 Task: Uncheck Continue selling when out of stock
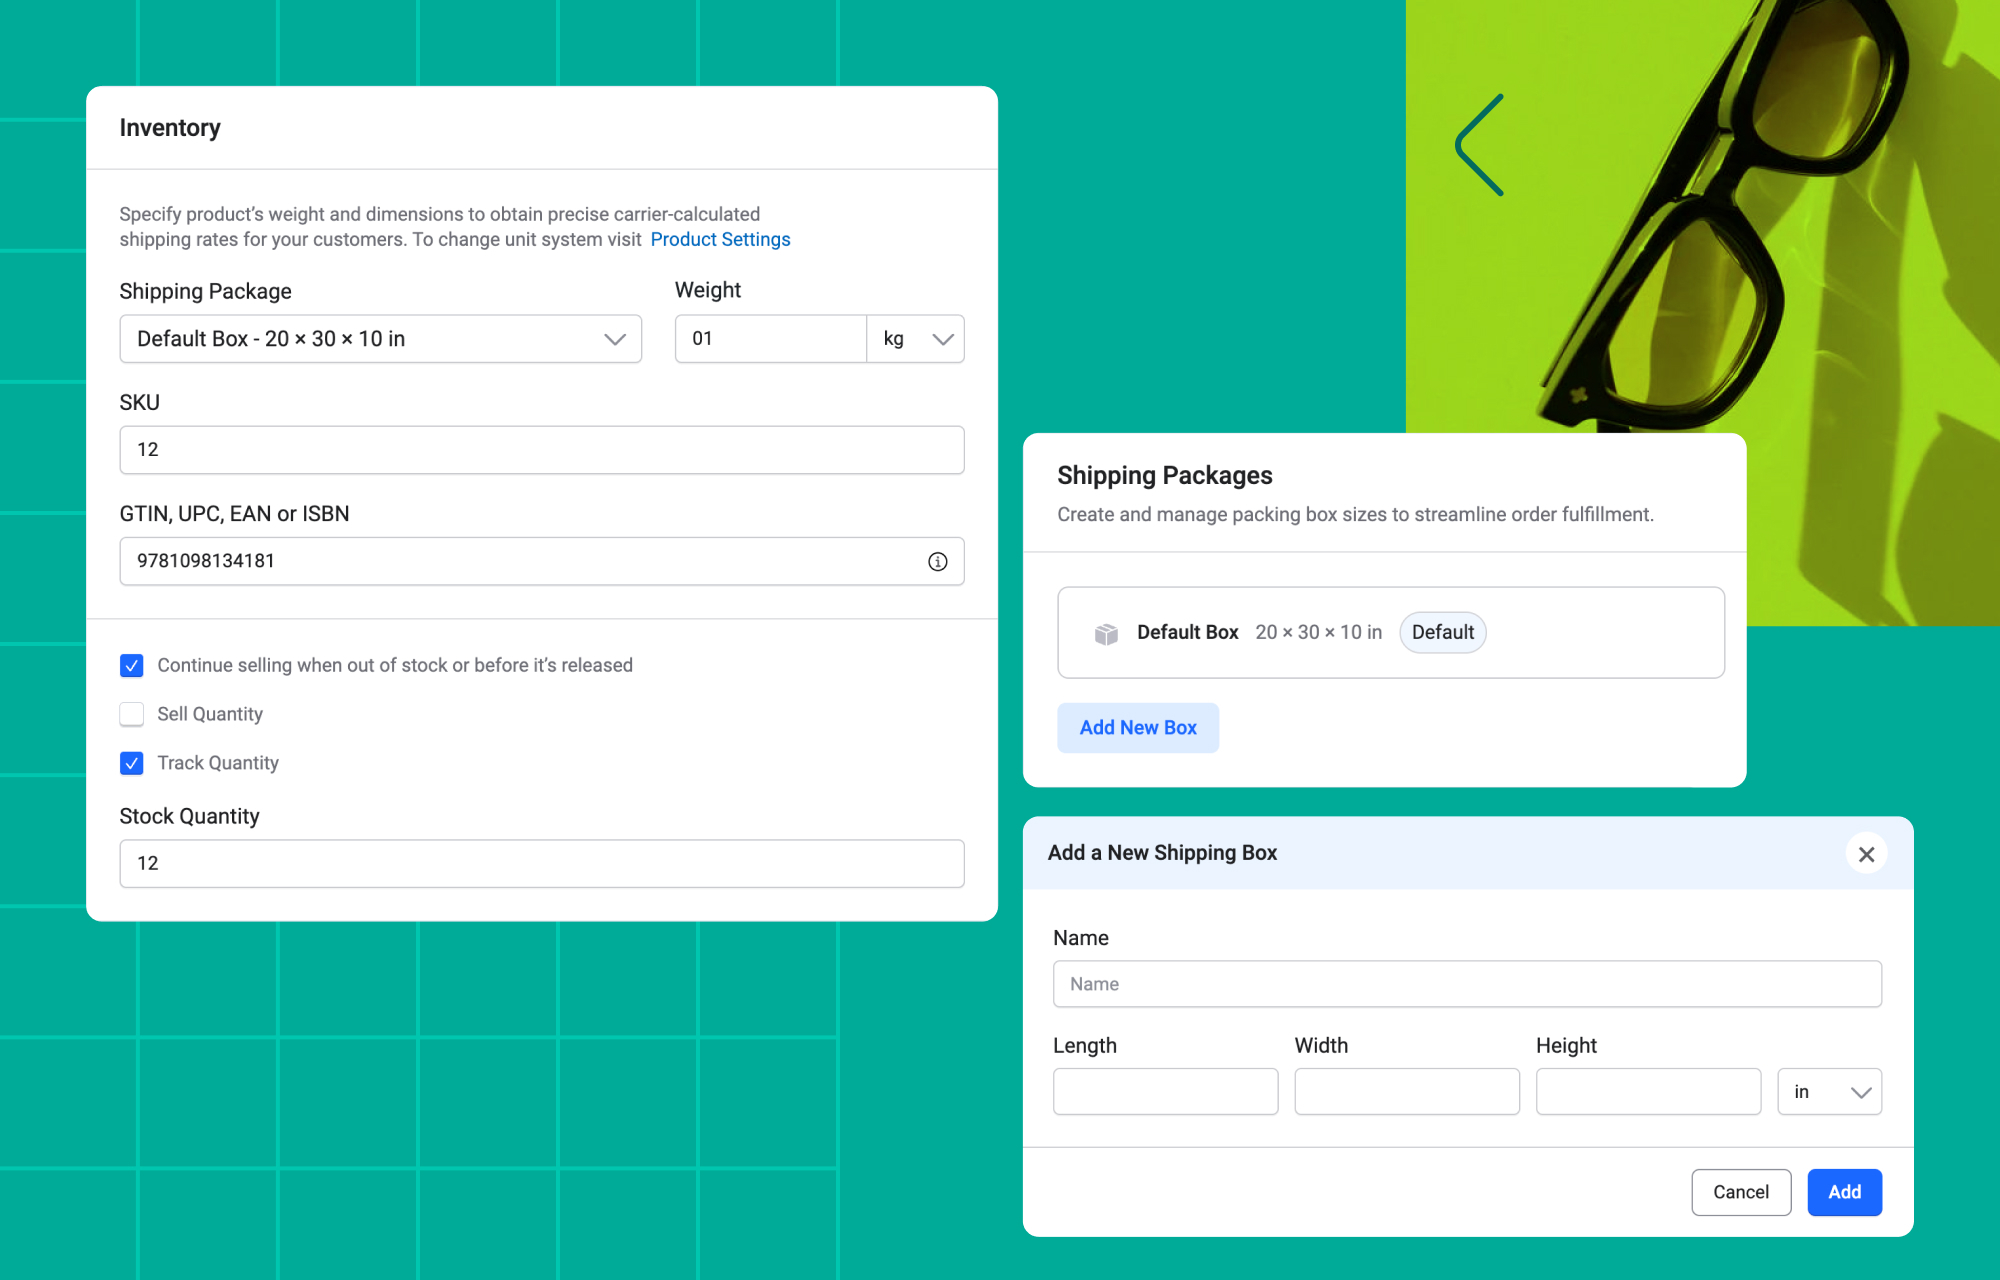click(x=132, y=666)
